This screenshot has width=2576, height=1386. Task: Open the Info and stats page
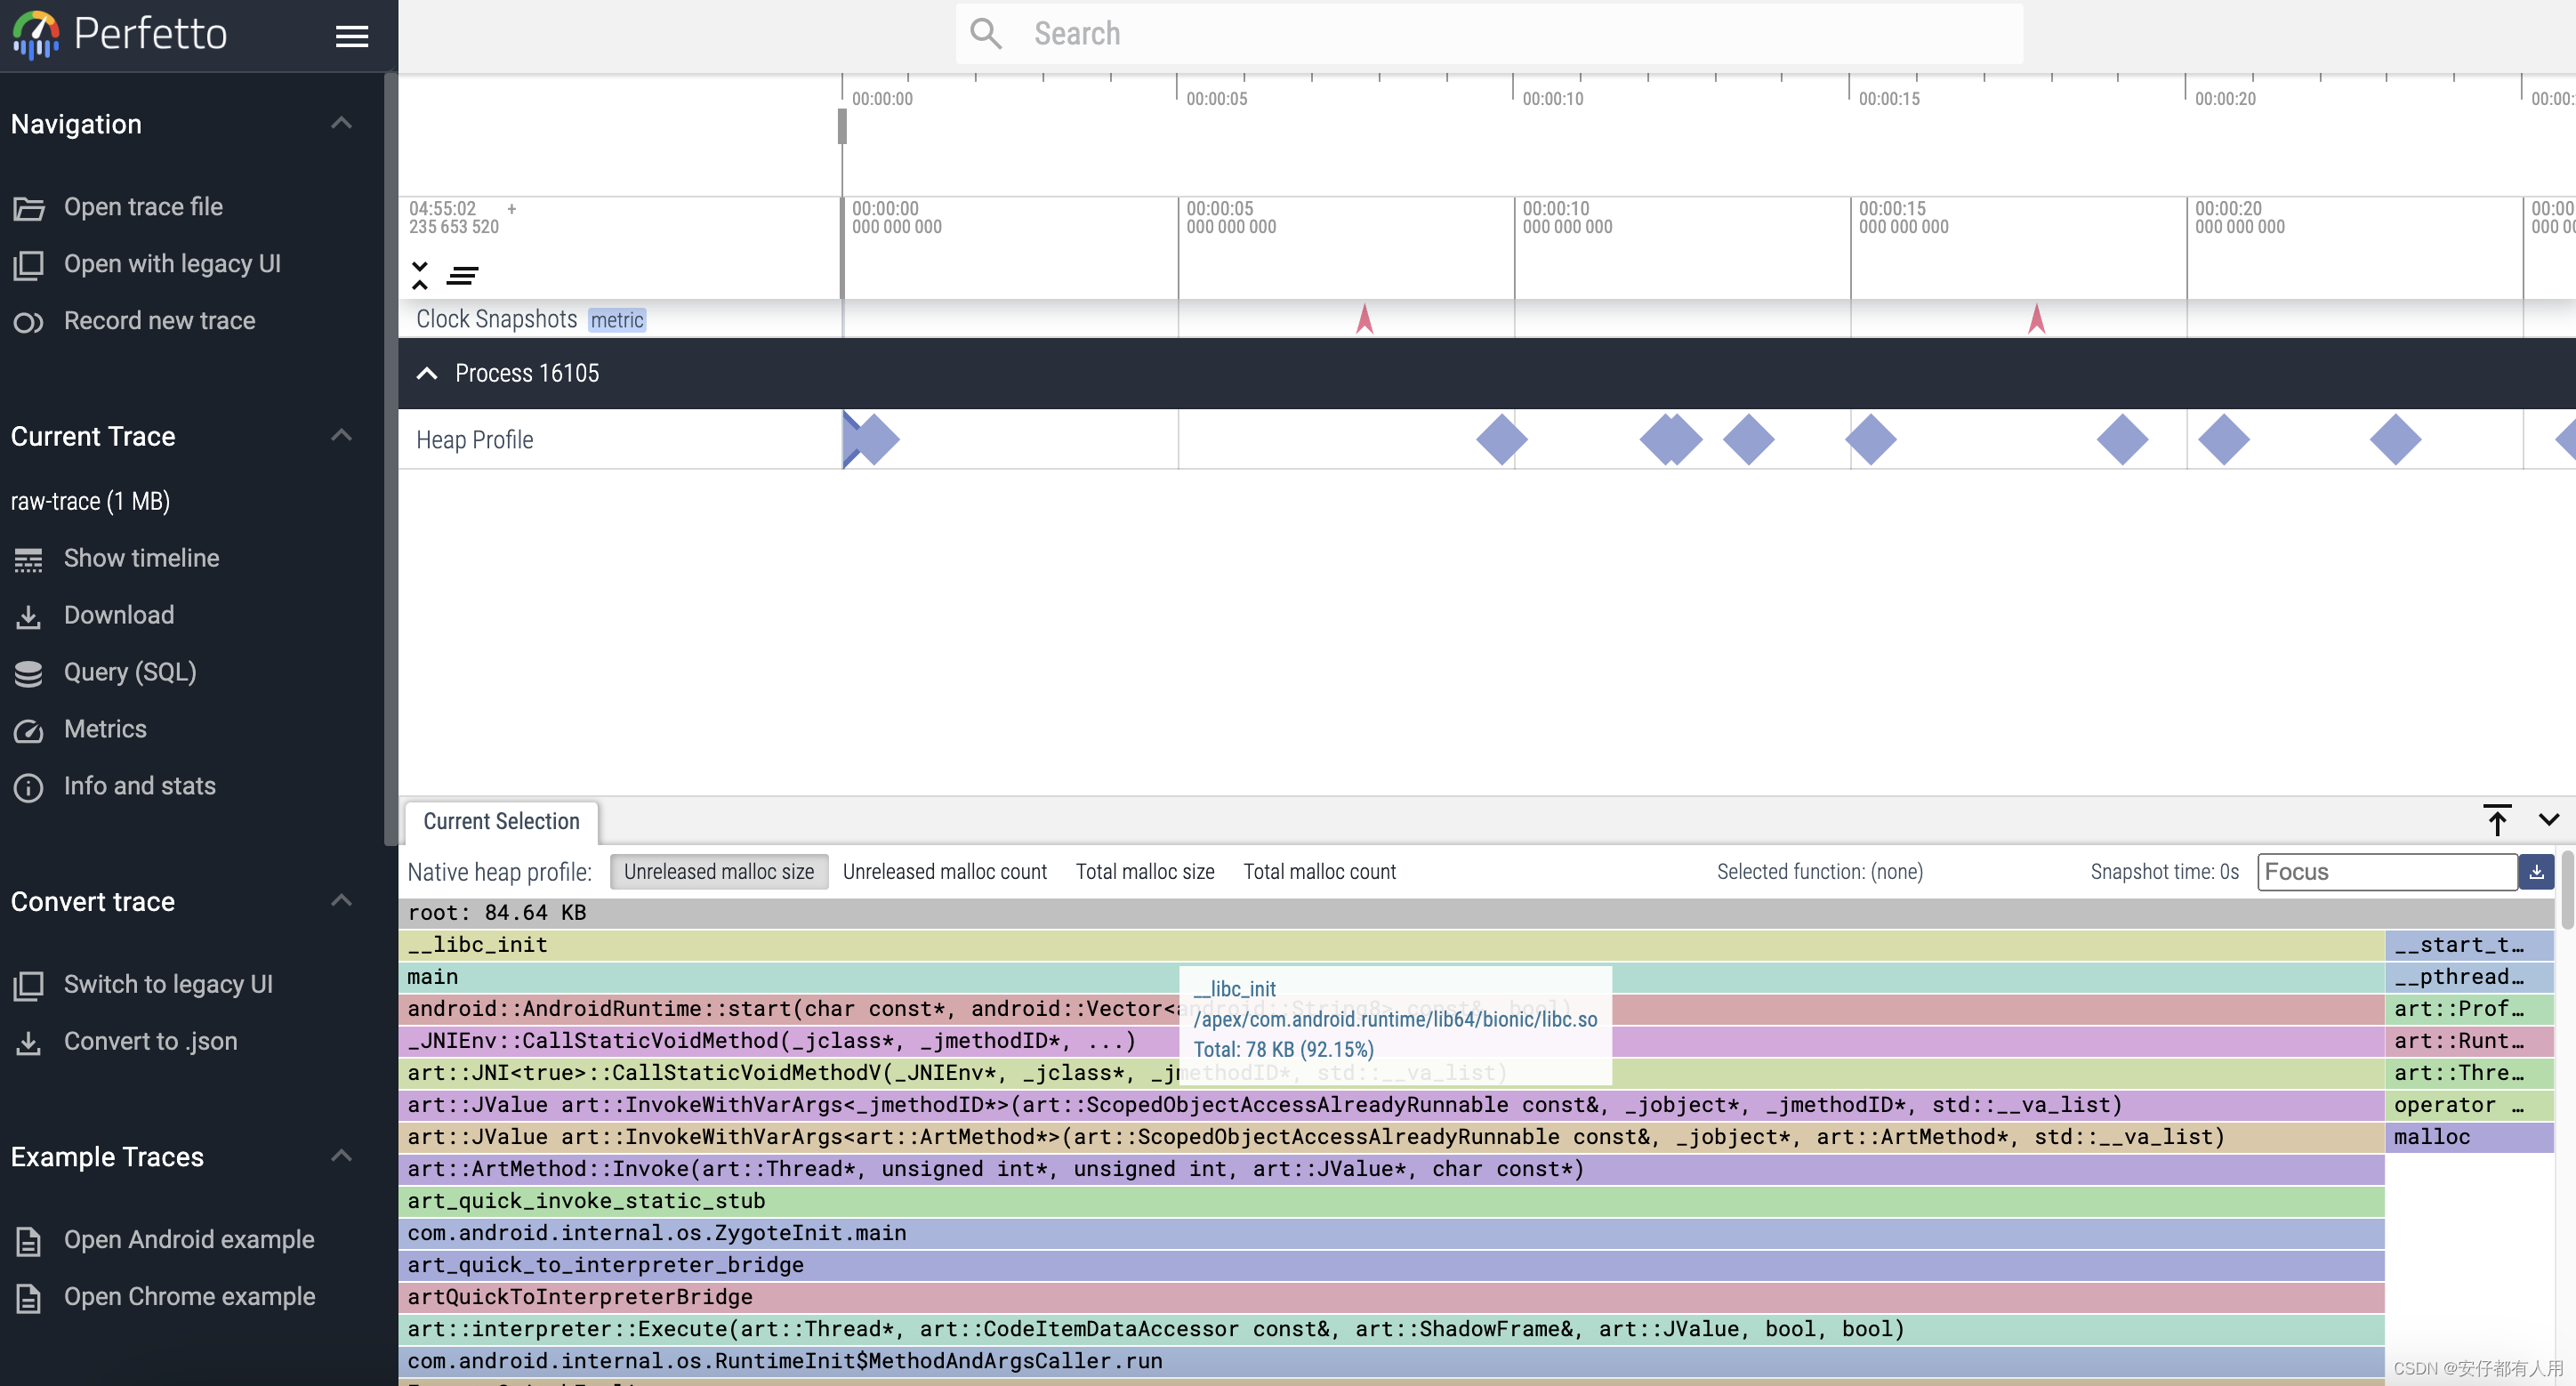pyautogui.click(x=140, y=786)
